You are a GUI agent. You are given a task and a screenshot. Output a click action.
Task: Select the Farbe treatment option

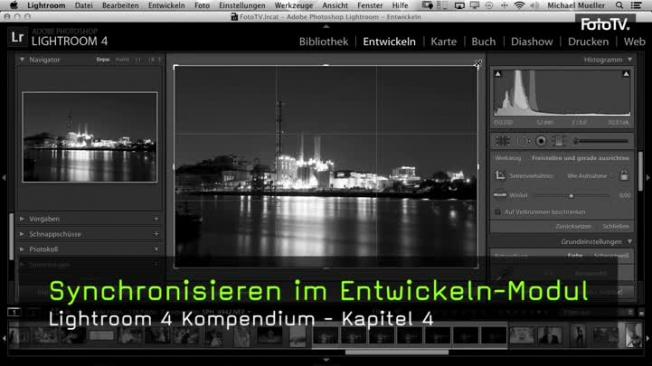point(575,256)
